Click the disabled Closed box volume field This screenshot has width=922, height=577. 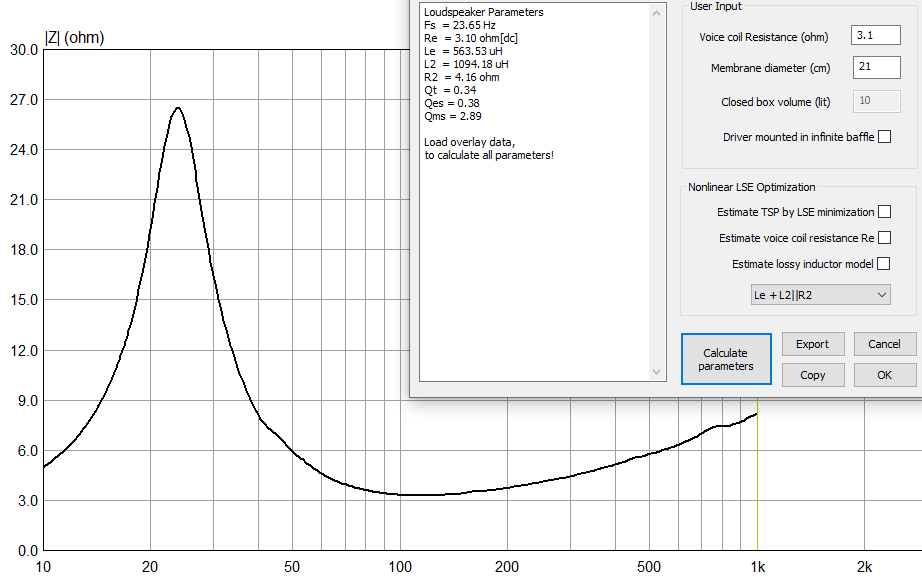click(876, 101)
